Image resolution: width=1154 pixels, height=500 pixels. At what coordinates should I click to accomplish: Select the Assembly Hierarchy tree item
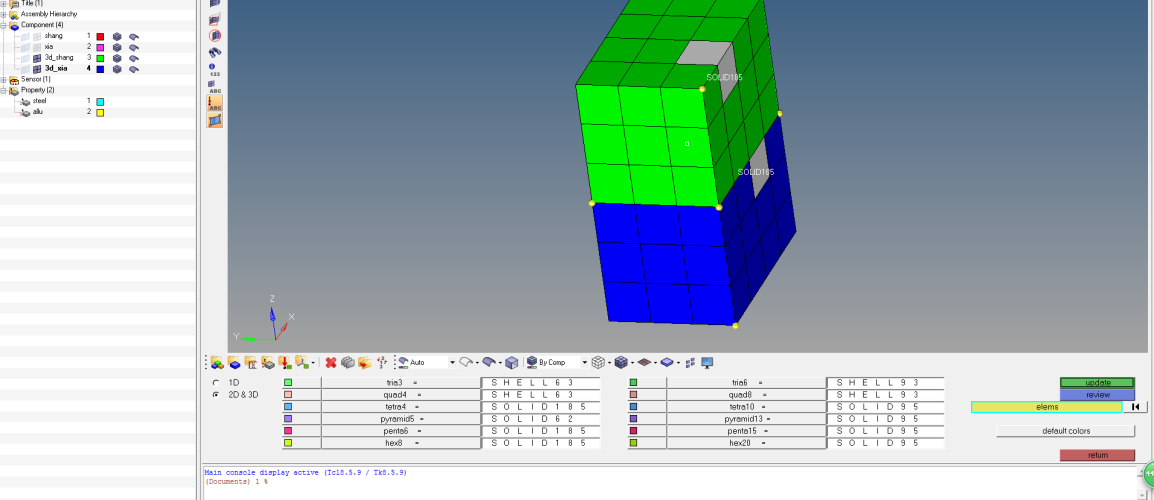pyautogui.click(x=49, y=14)
